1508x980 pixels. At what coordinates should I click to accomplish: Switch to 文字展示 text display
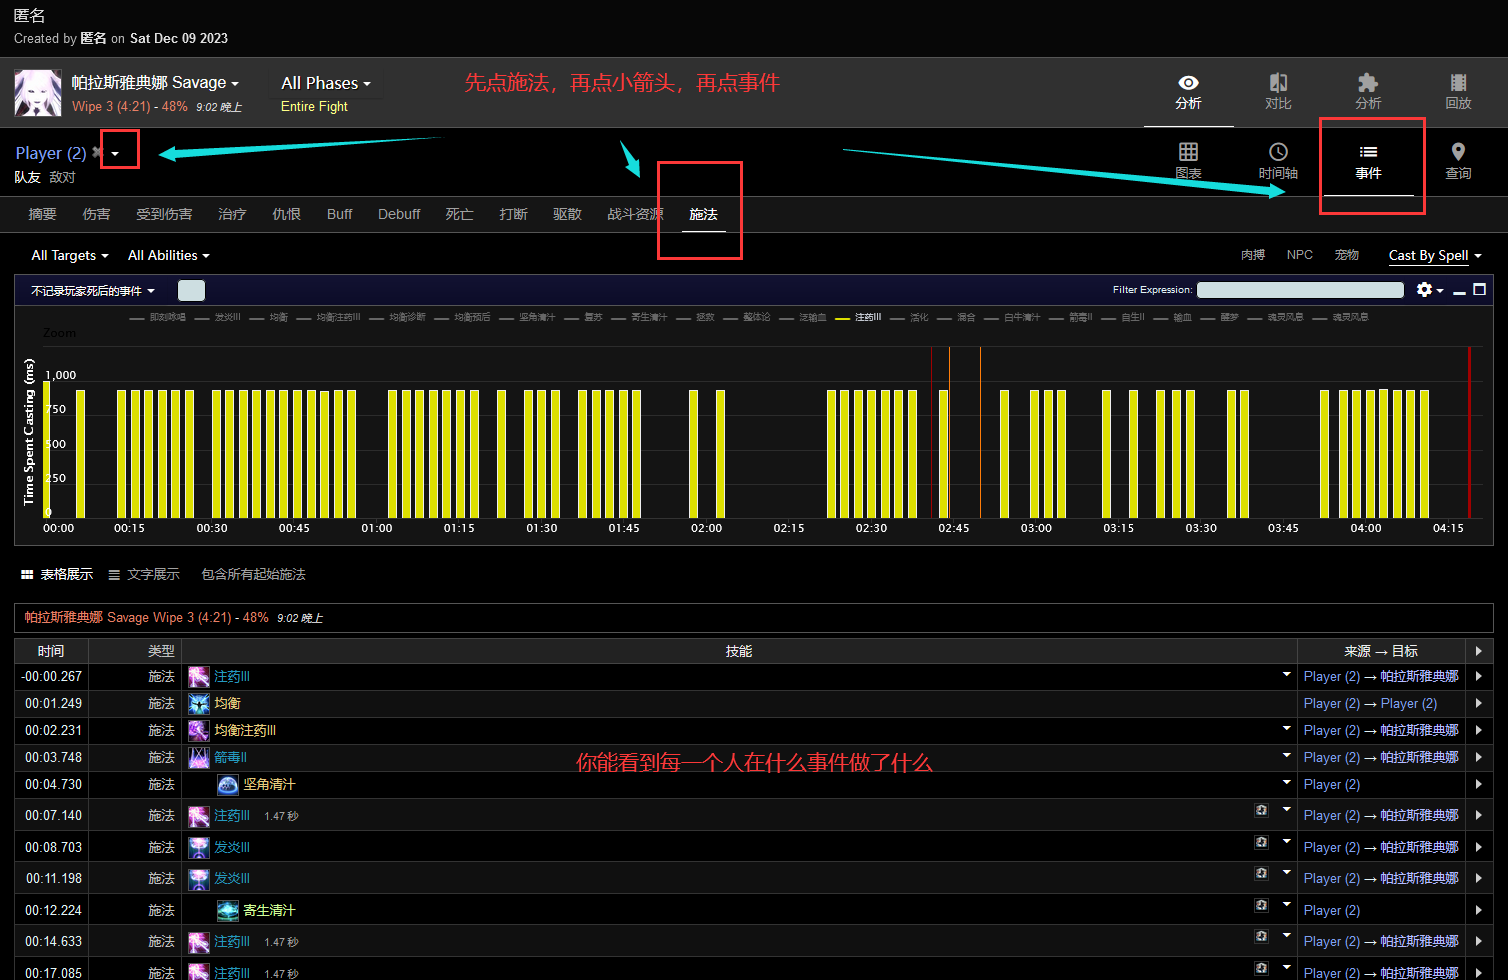[144, 575]
